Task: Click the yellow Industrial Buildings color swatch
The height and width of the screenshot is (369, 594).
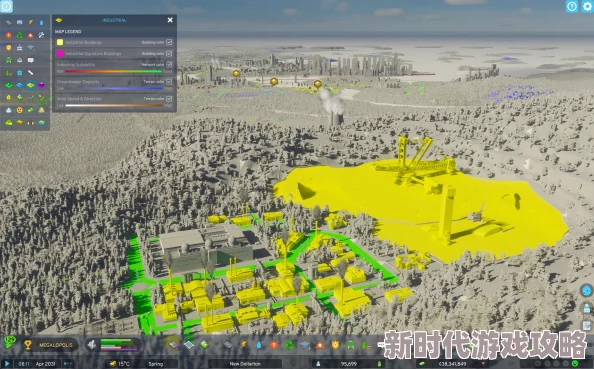Action: 60,42
